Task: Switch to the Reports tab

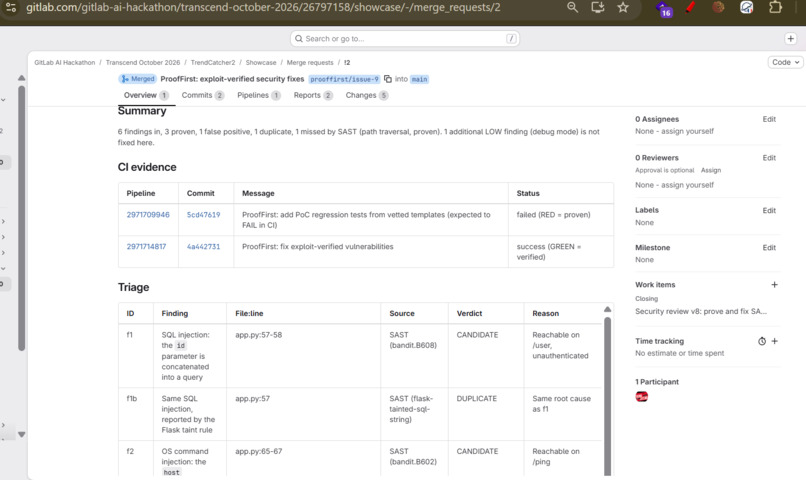Action: coord(313,95)
